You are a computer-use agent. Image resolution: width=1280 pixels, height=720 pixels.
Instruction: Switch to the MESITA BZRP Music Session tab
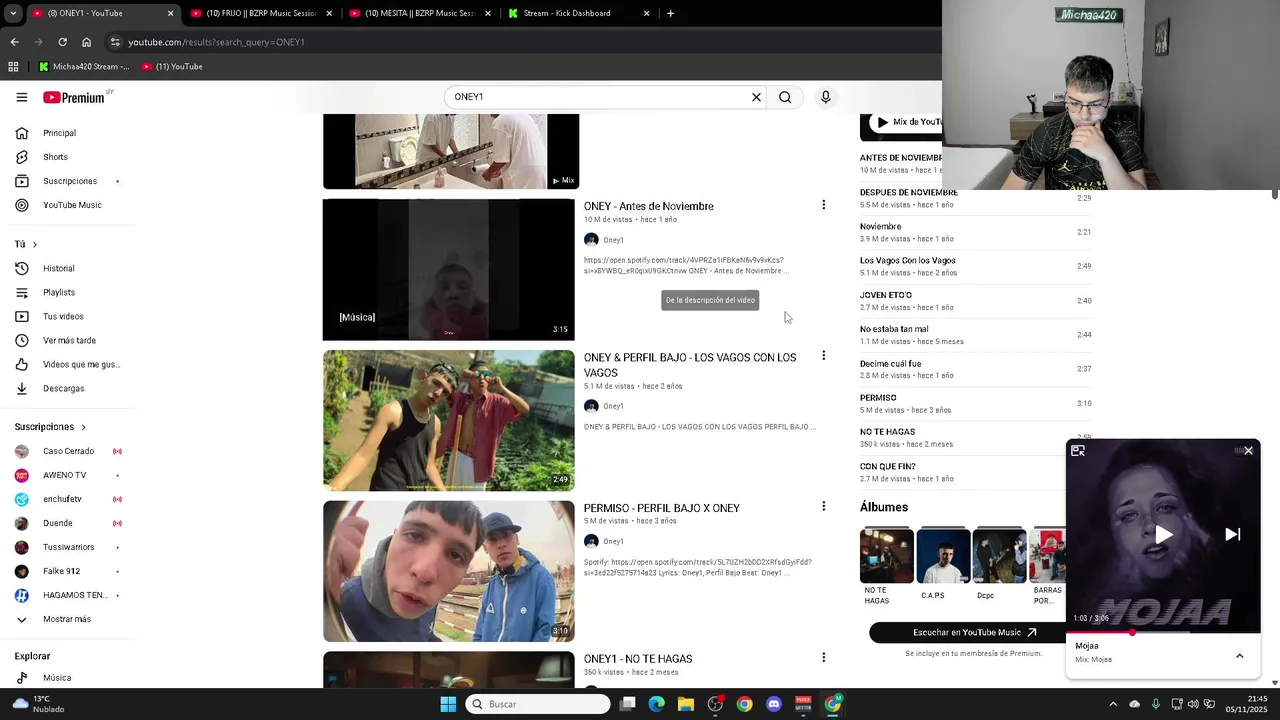click(420, 13)
